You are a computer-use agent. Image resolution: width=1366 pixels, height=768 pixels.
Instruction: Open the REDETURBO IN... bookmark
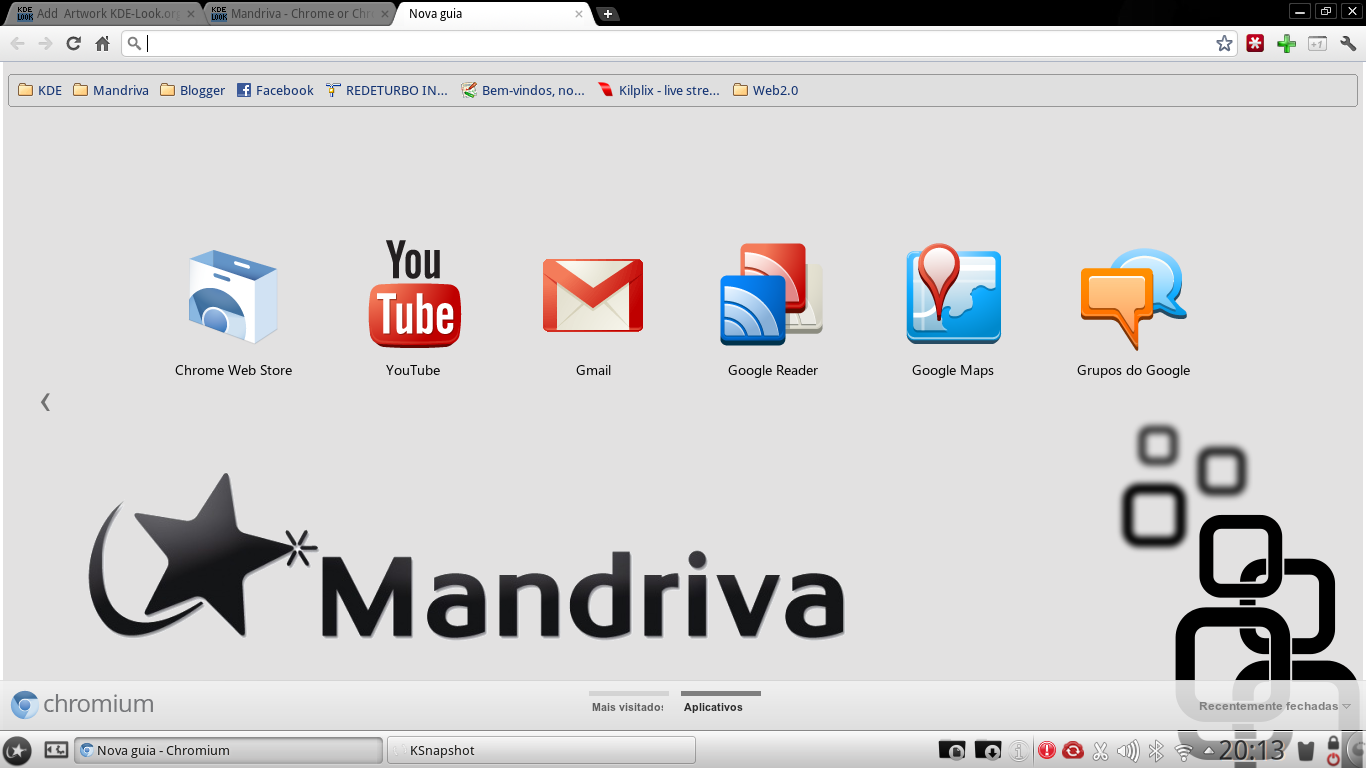point(387,90)
